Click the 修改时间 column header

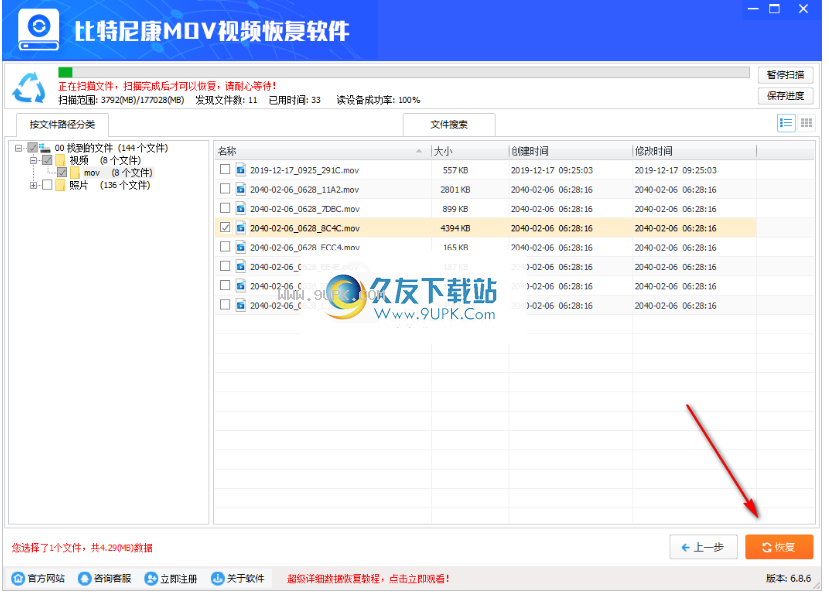click(x=694, y=151)
